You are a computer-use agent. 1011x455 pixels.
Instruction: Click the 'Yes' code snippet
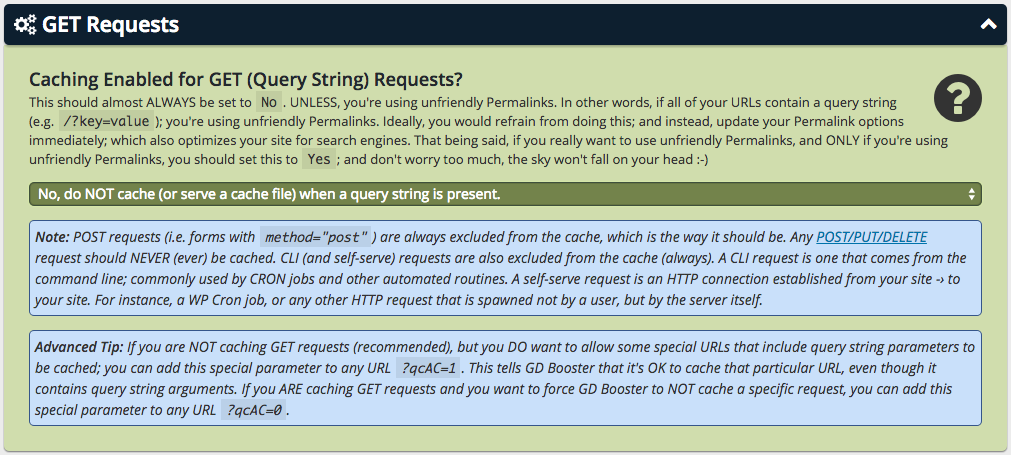(x=319, y=159)
